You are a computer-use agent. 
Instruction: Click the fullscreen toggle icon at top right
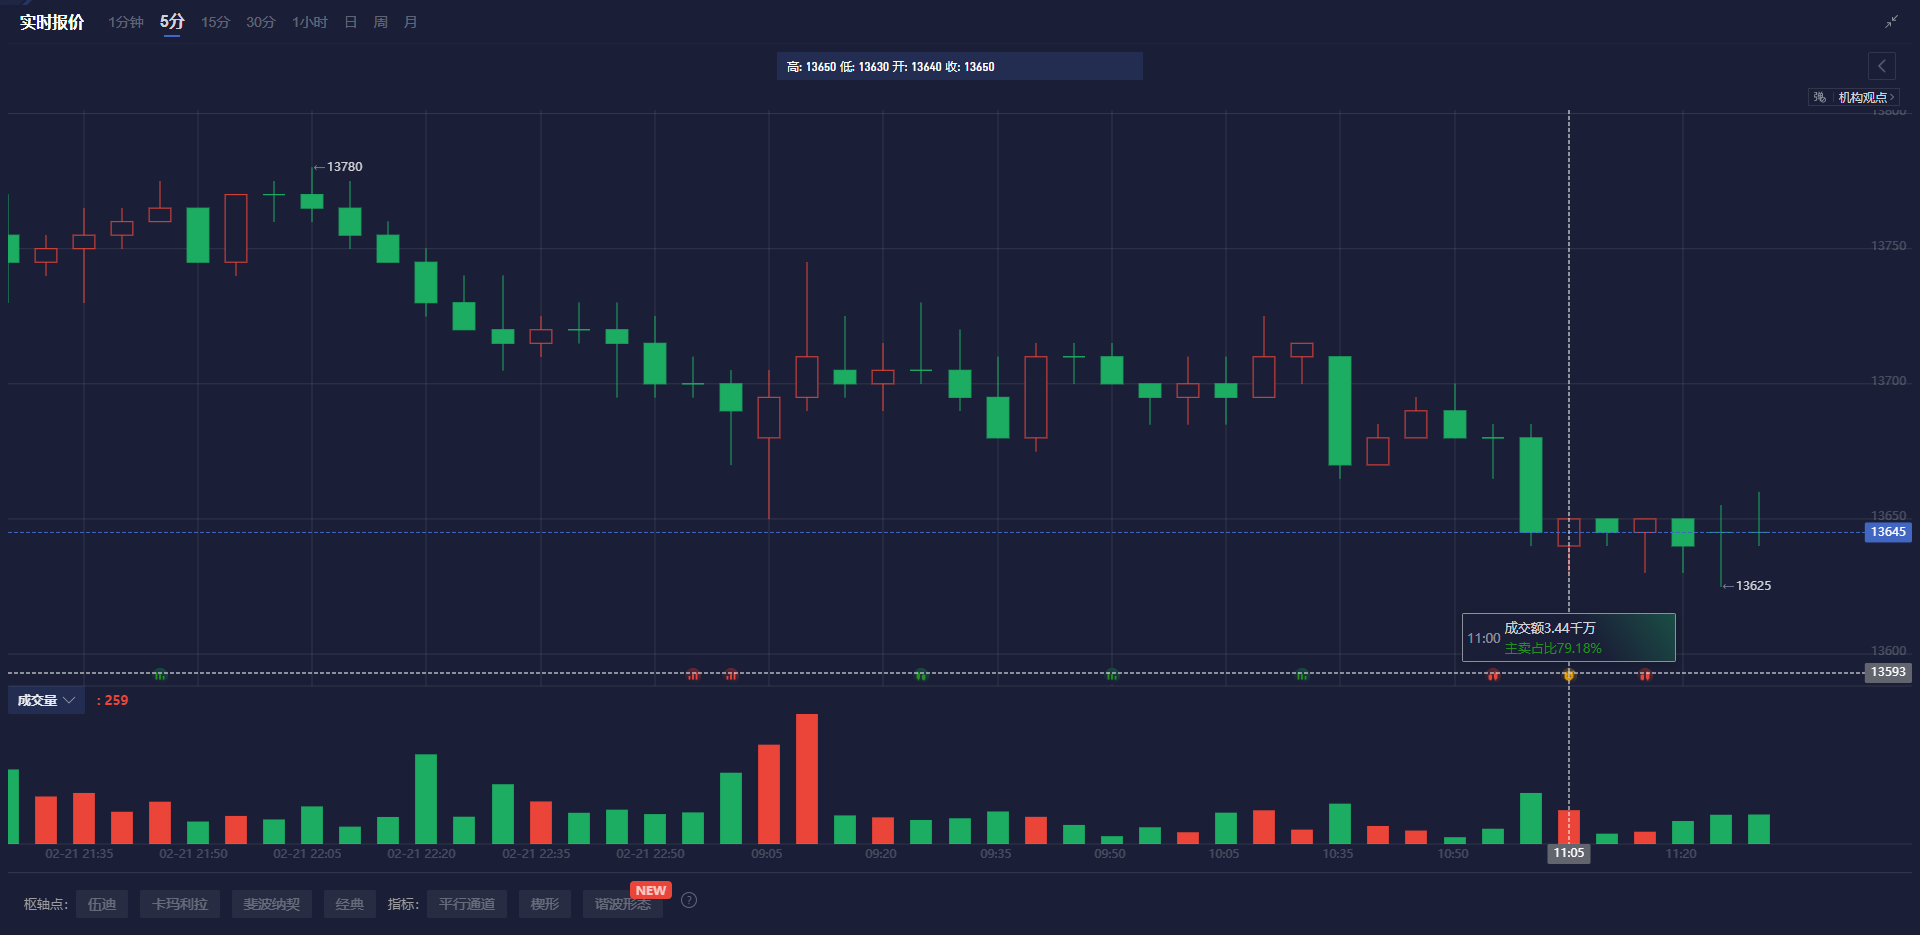[x=1892, y=20]
